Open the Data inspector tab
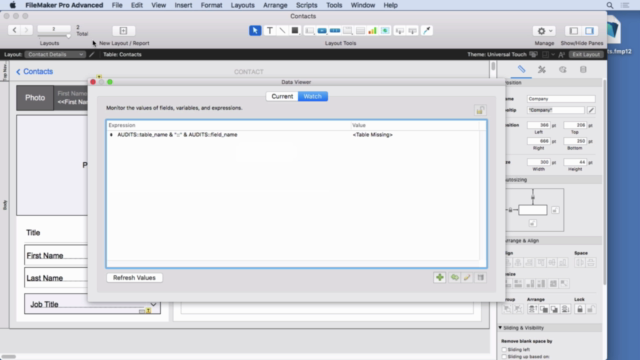The width and height of the screenshot is (640, 360). (583, 69)
